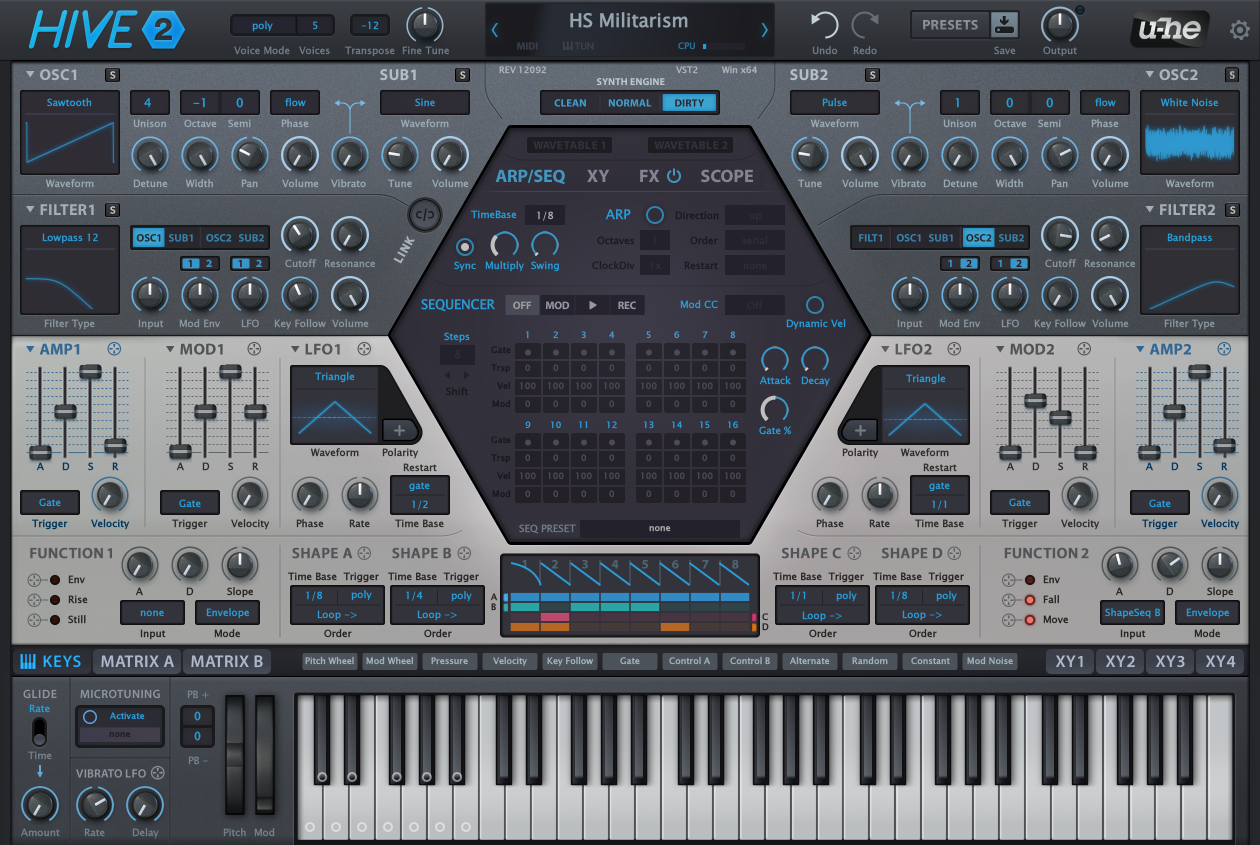The width and height of the screenshot is (1260, 845).
Task: Select the Mod Wheel modulation source
Action: pyautogui.click(x=389, y=661)
